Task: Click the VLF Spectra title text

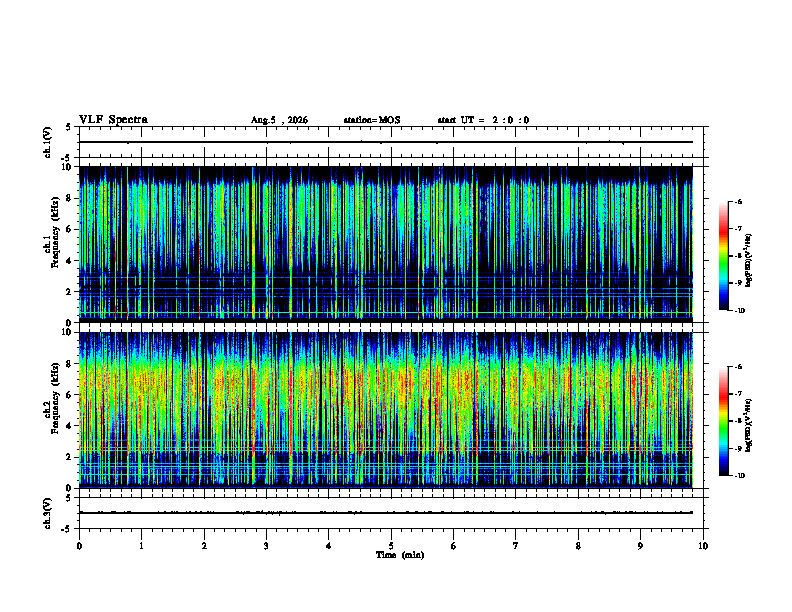Action: click(x=113, y=120)
